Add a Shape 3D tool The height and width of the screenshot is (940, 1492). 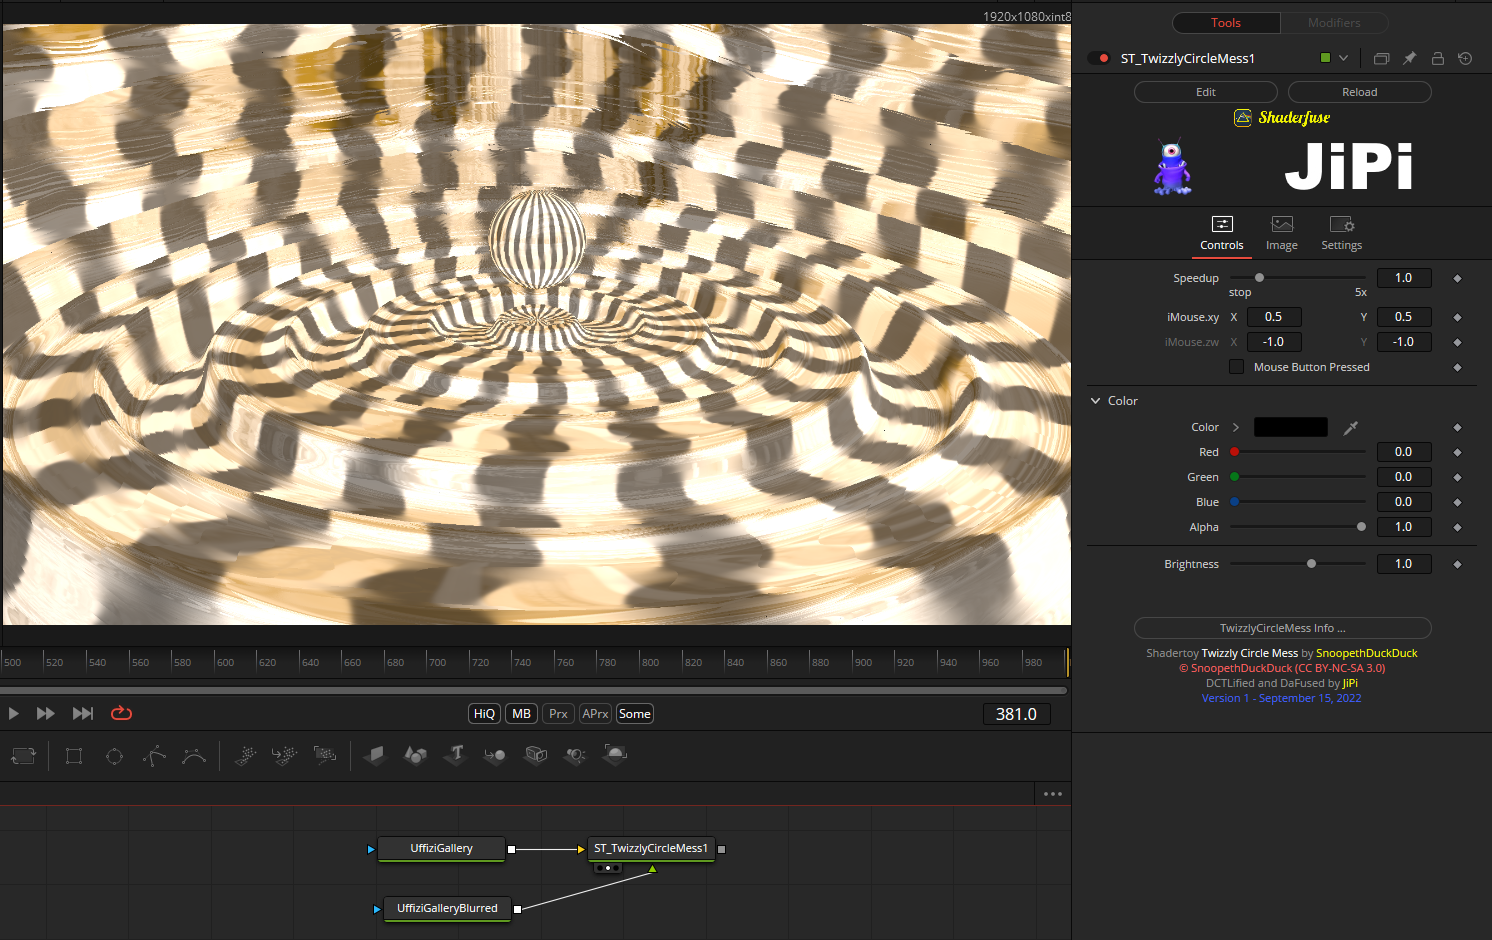[415, 756]
